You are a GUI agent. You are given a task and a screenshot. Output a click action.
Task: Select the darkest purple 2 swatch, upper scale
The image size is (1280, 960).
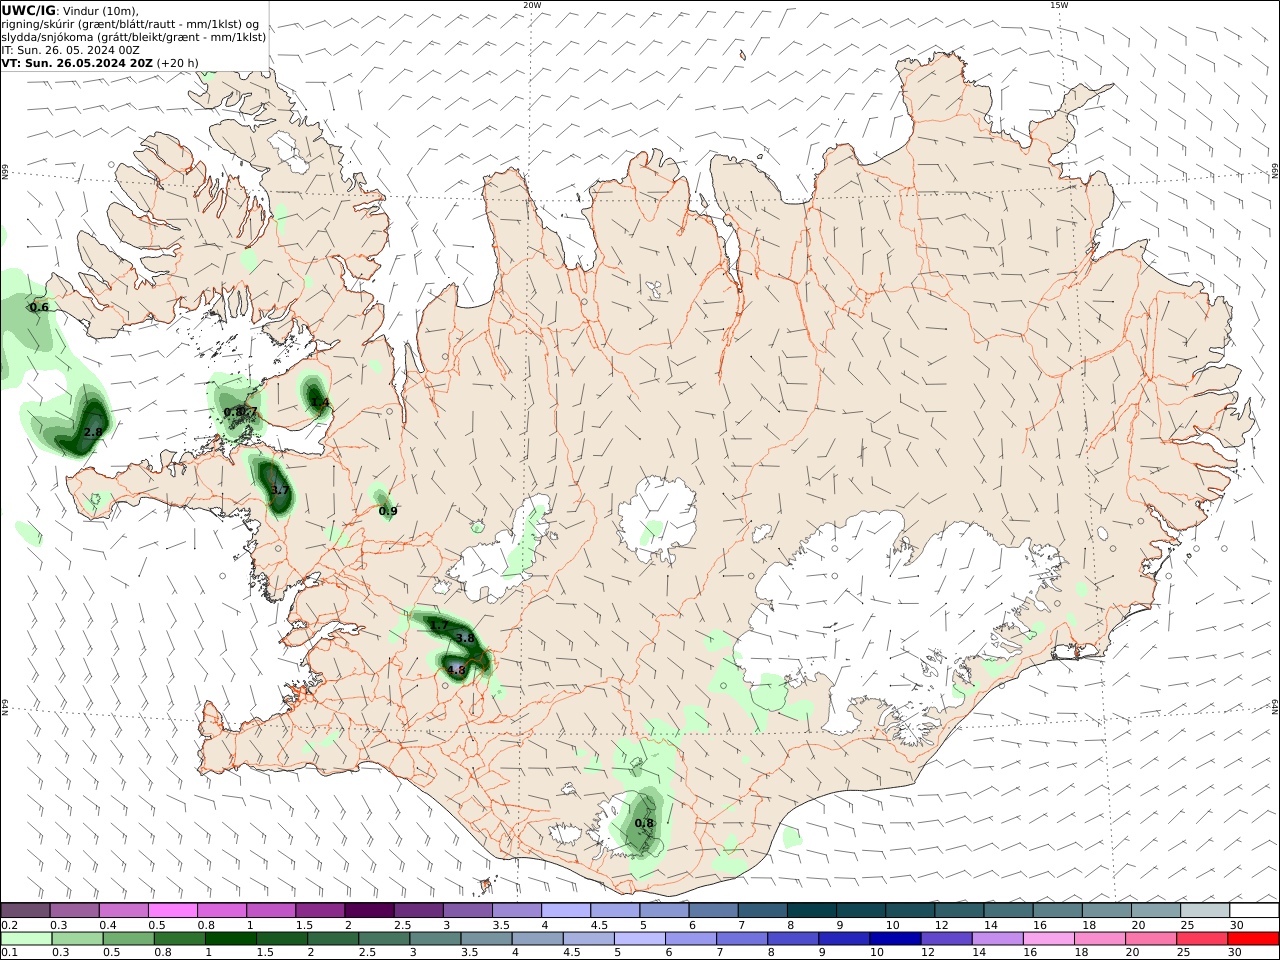(369, 910)
